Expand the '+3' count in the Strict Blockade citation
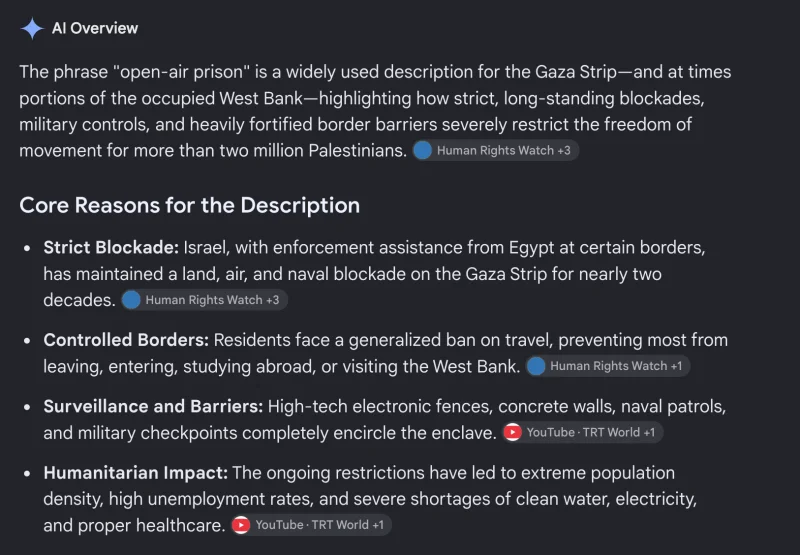This screenshot has width=800, height=555. pos(272,300)
